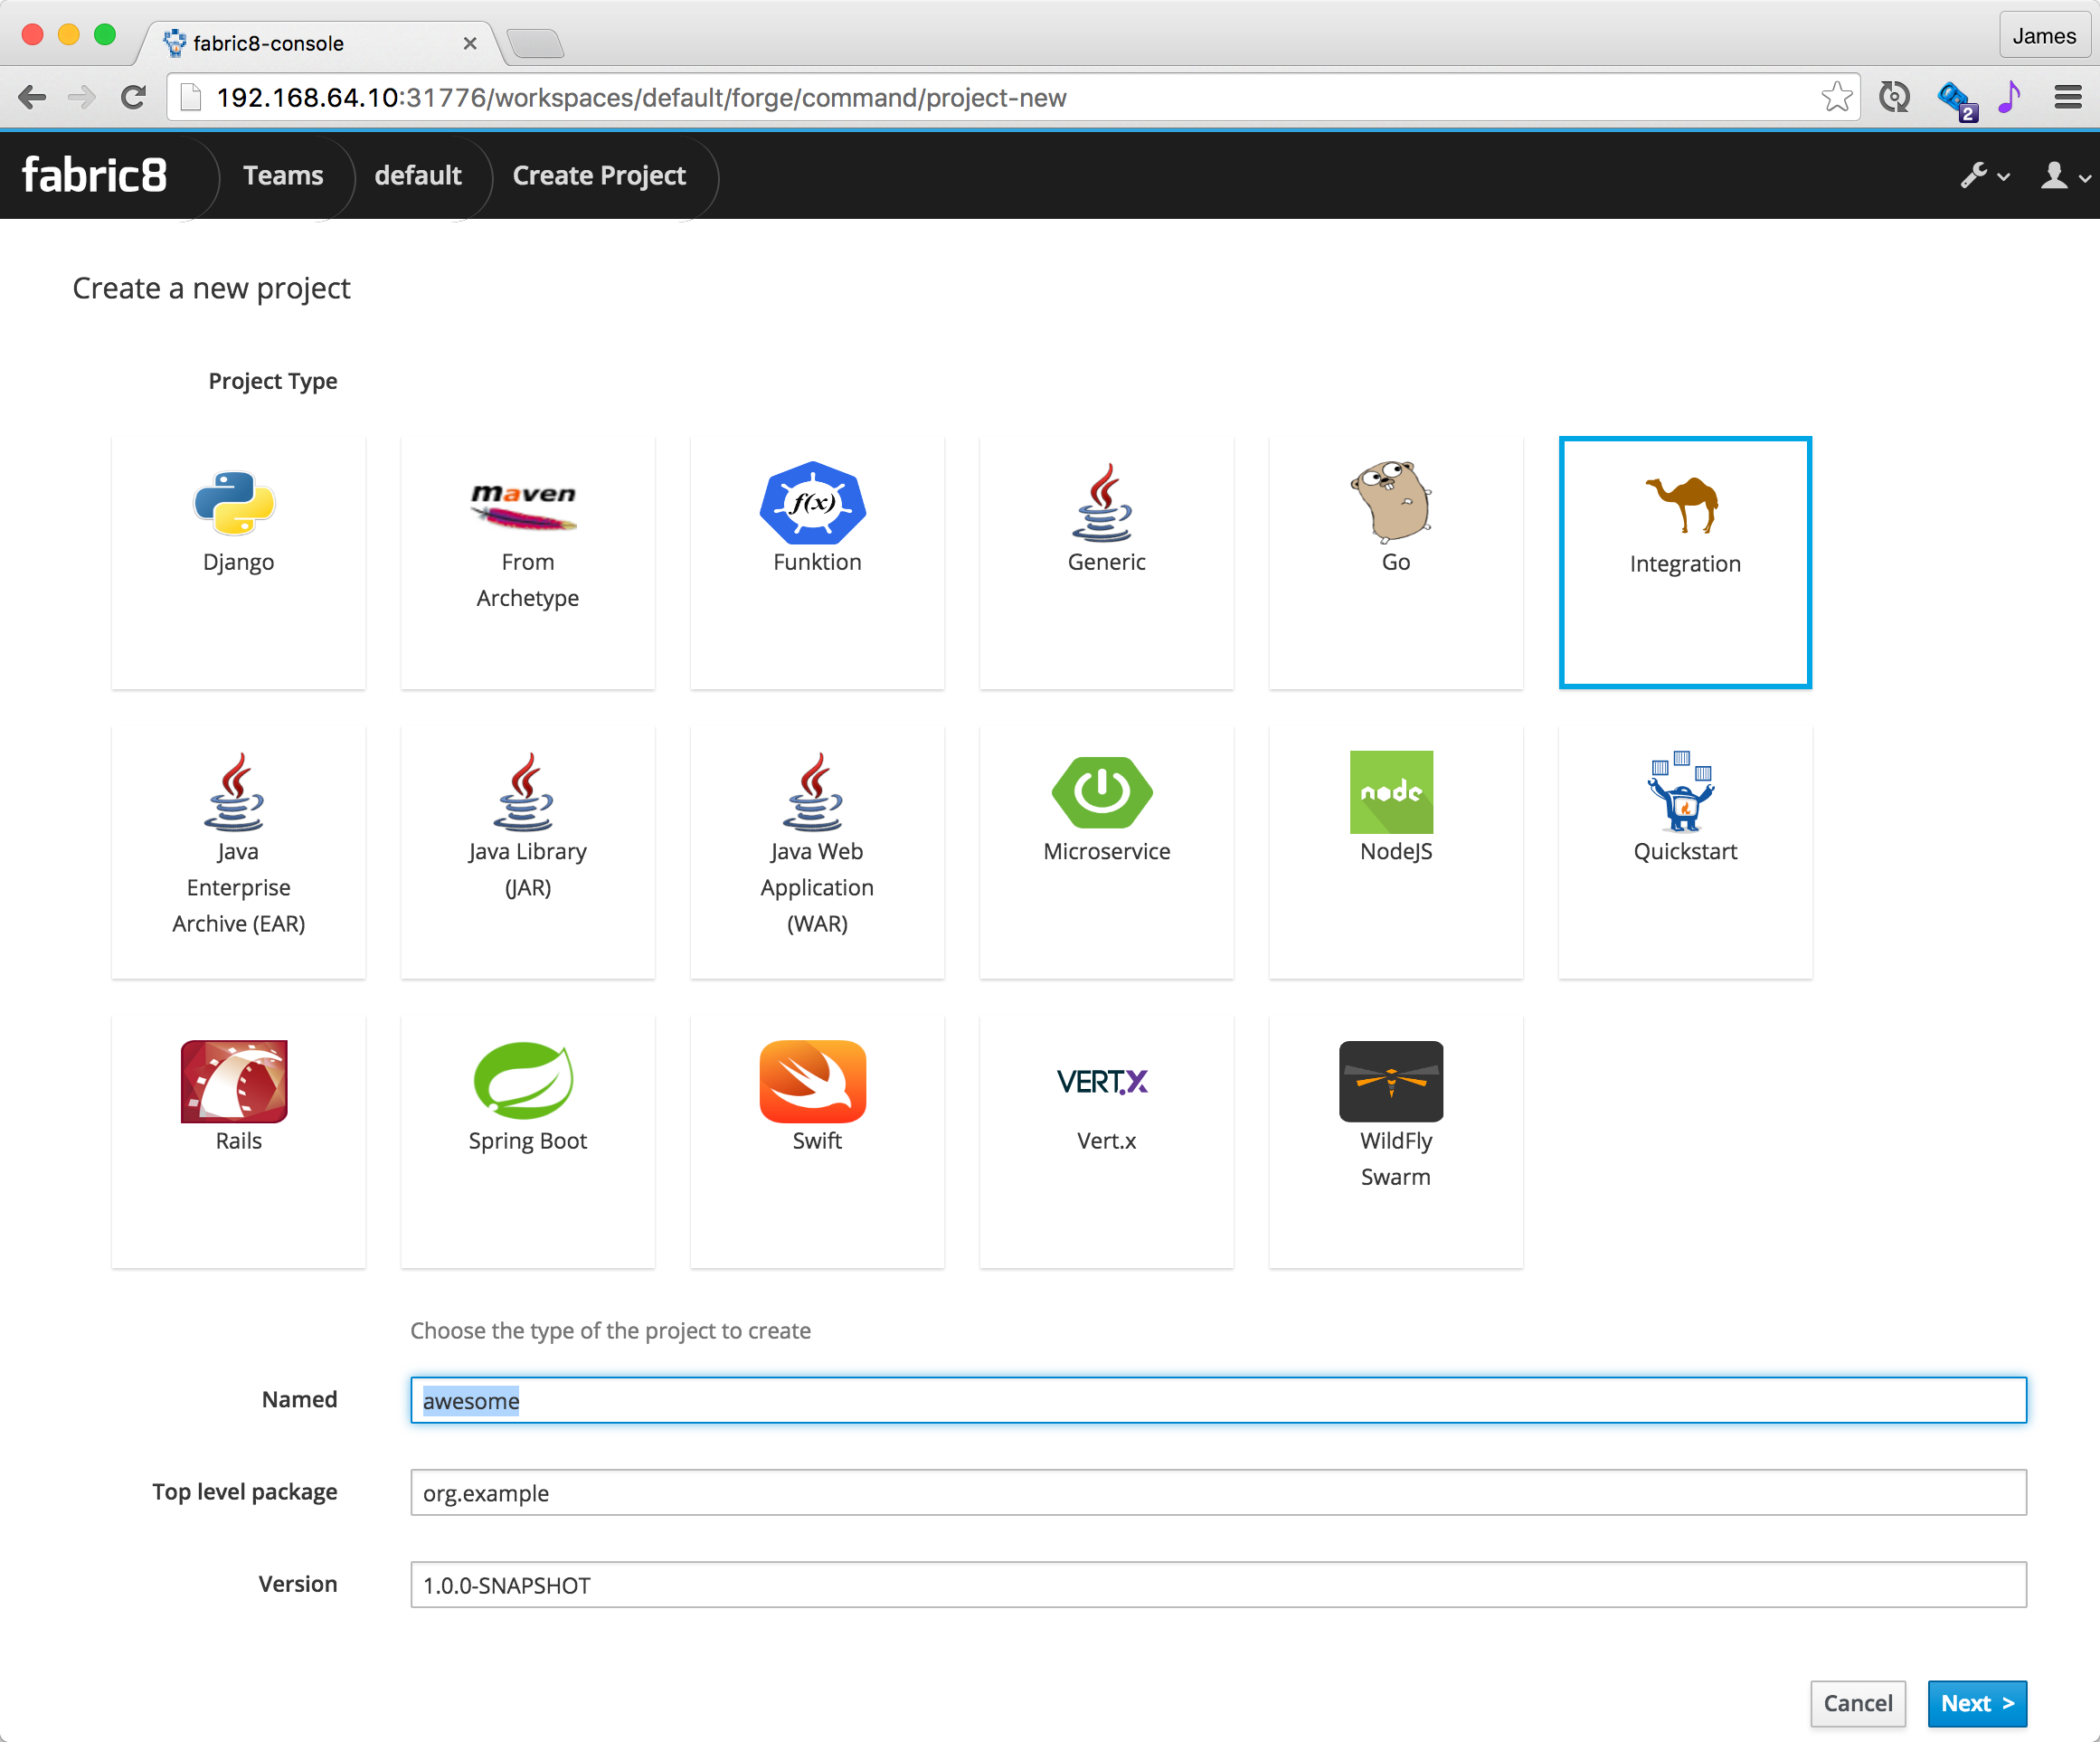The height and width of the screenshot is (1742, 2100).
Task: Click the 'Spring Boot' label
Action: 528,1141
